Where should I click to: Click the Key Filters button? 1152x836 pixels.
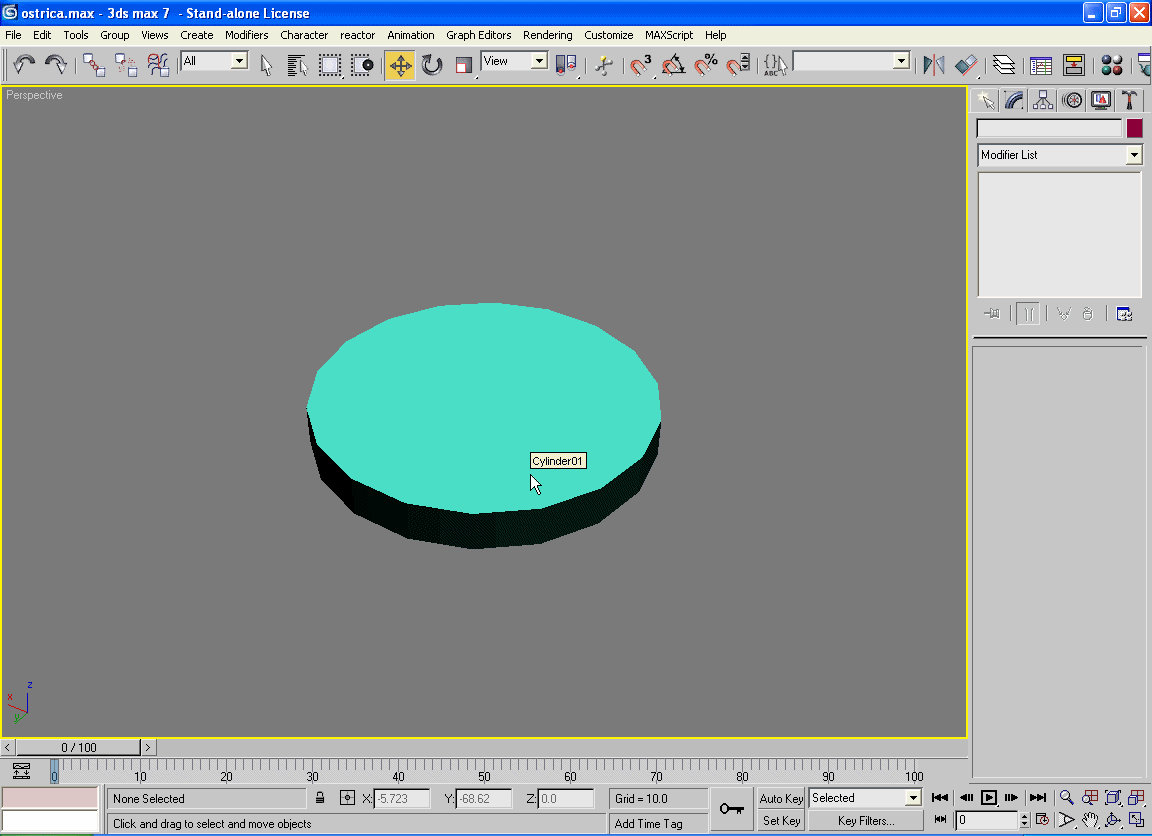867,821
